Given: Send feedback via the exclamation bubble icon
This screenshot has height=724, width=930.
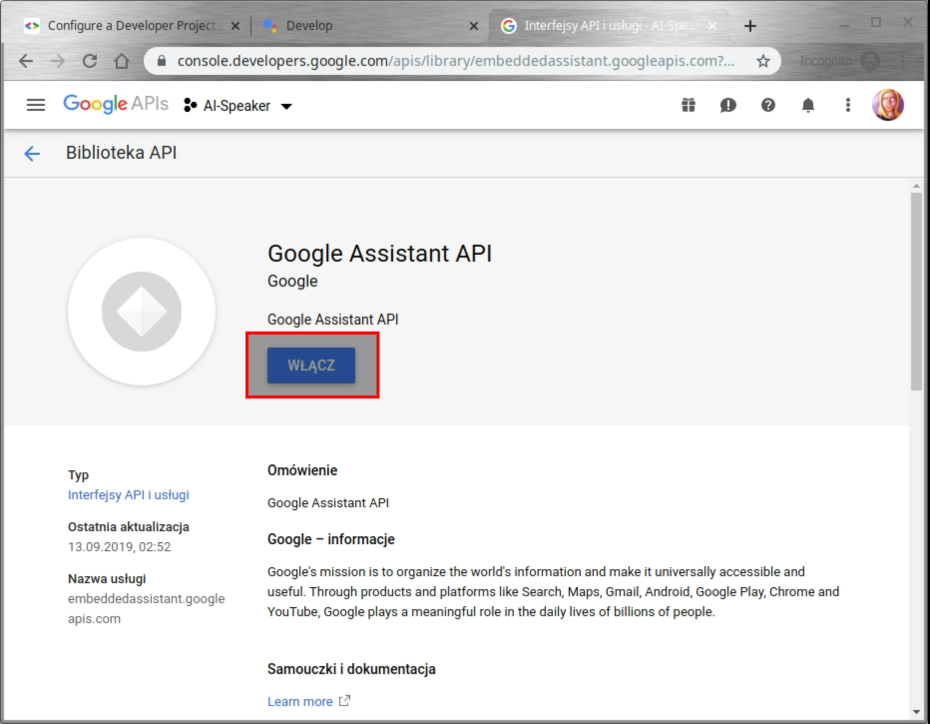Looking at the screenshot, I should (728, 106).
